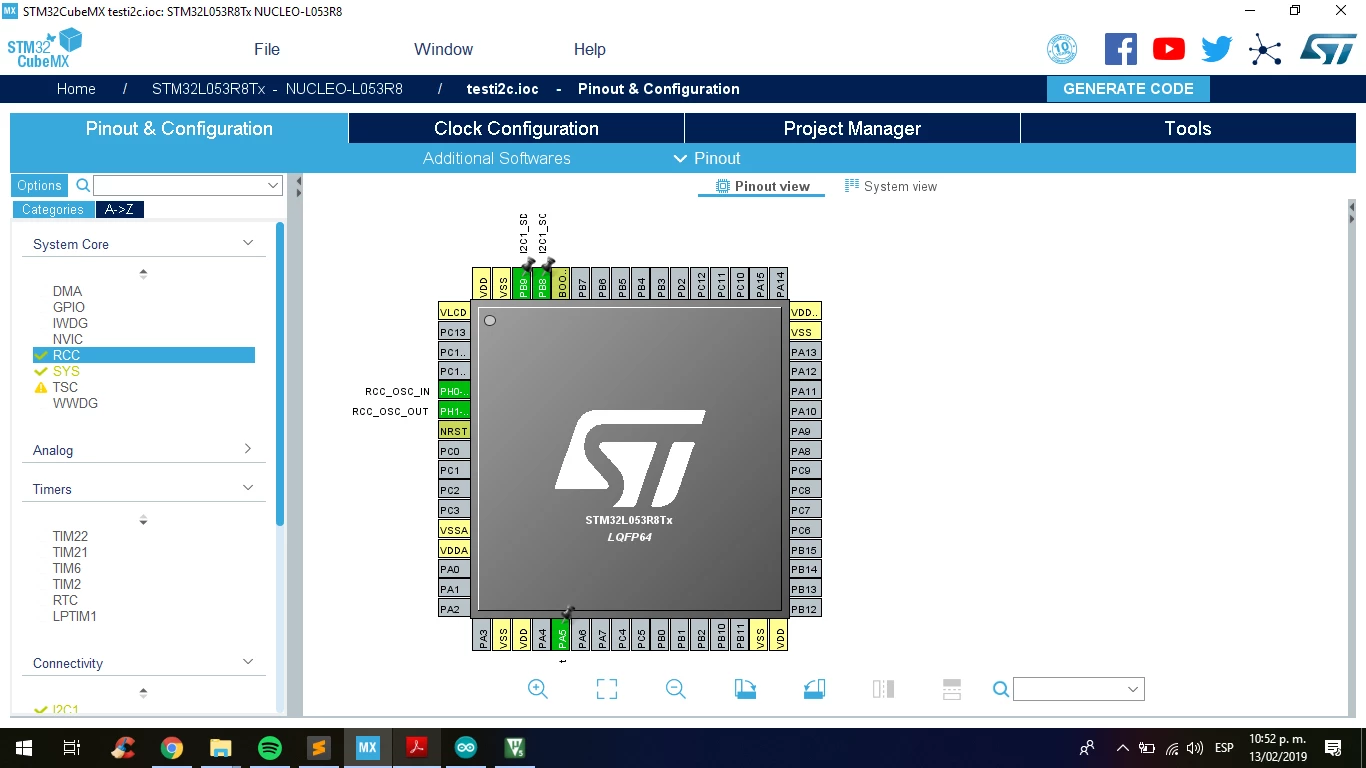Launch Google Chrome from the taskbar

click(x=172, y=748)
